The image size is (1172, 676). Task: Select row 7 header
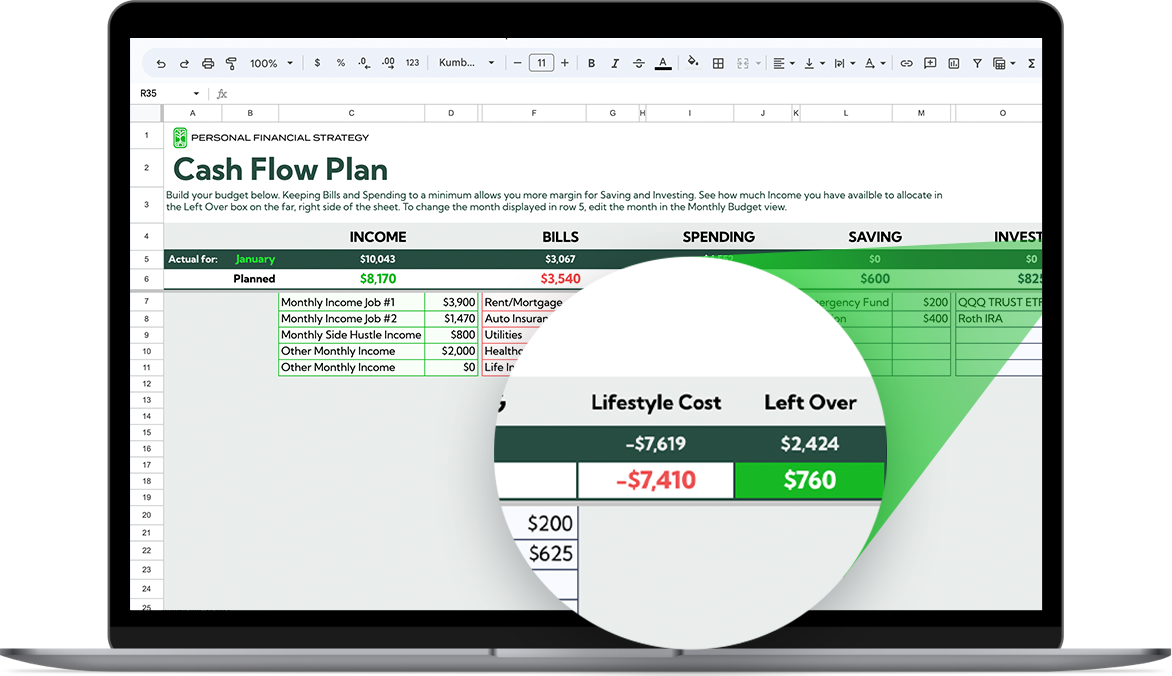[x=146, y=301]
